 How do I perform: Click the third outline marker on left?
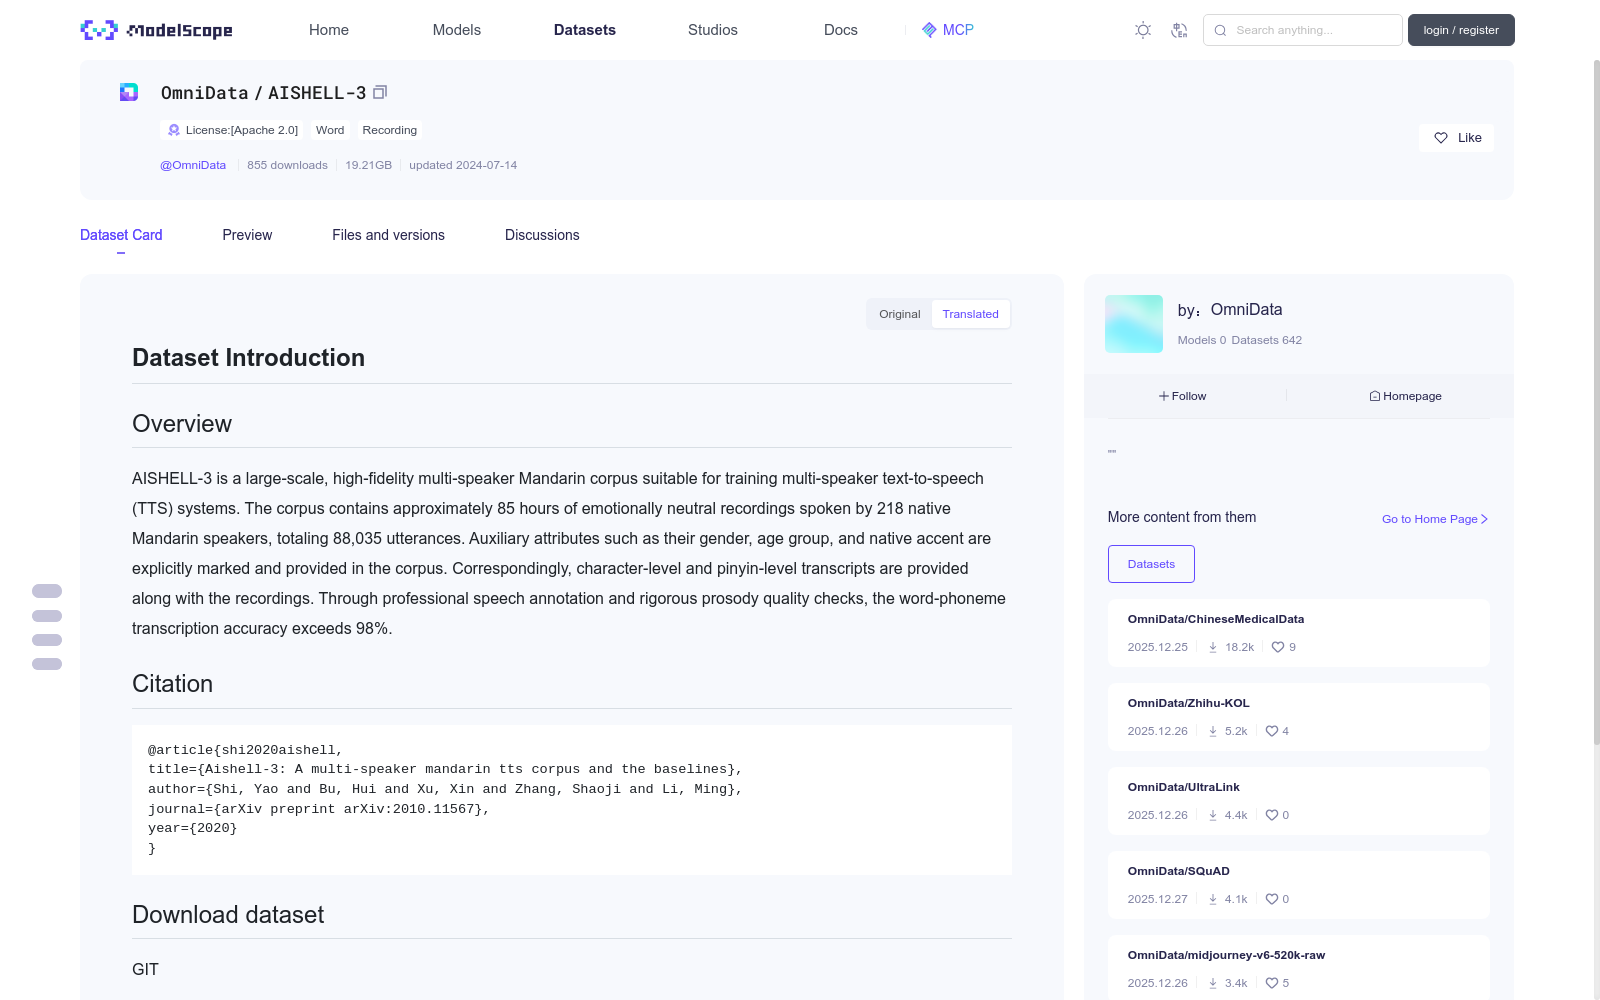[47, 640]
